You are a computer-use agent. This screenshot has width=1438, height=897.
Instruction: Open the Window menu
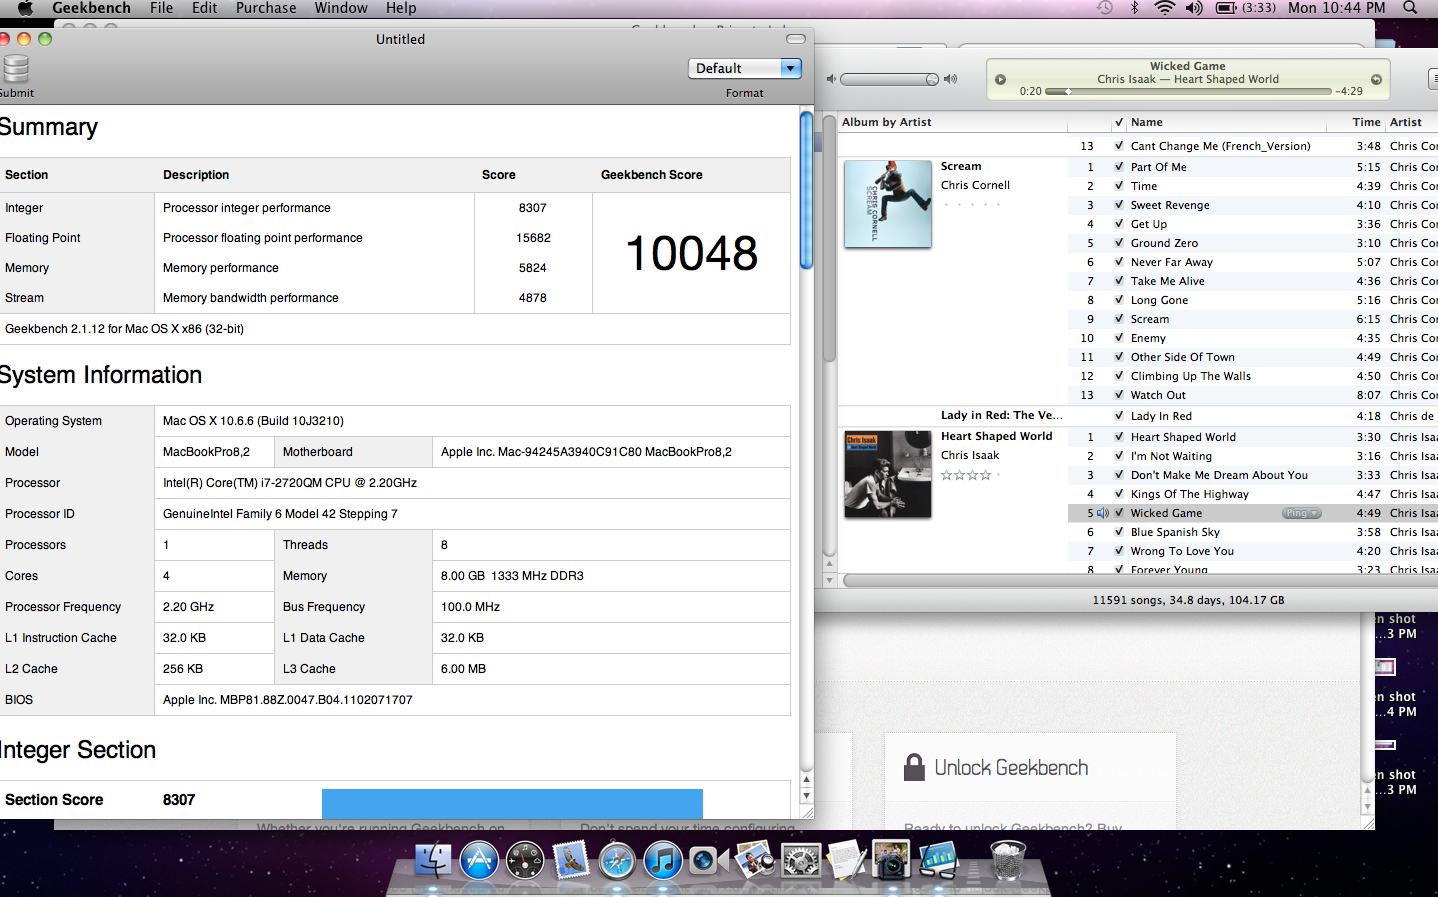[x=341, y=8]
